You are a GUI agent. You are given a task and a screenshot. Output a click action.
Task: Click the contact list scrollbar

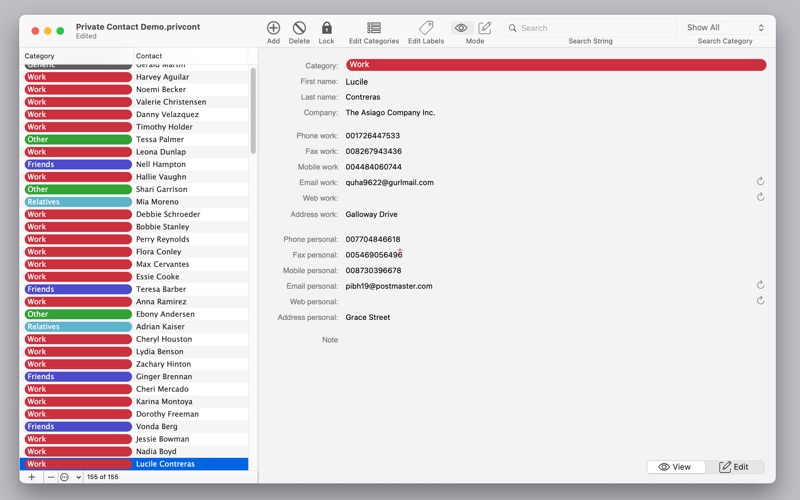[x=253, y=111]
